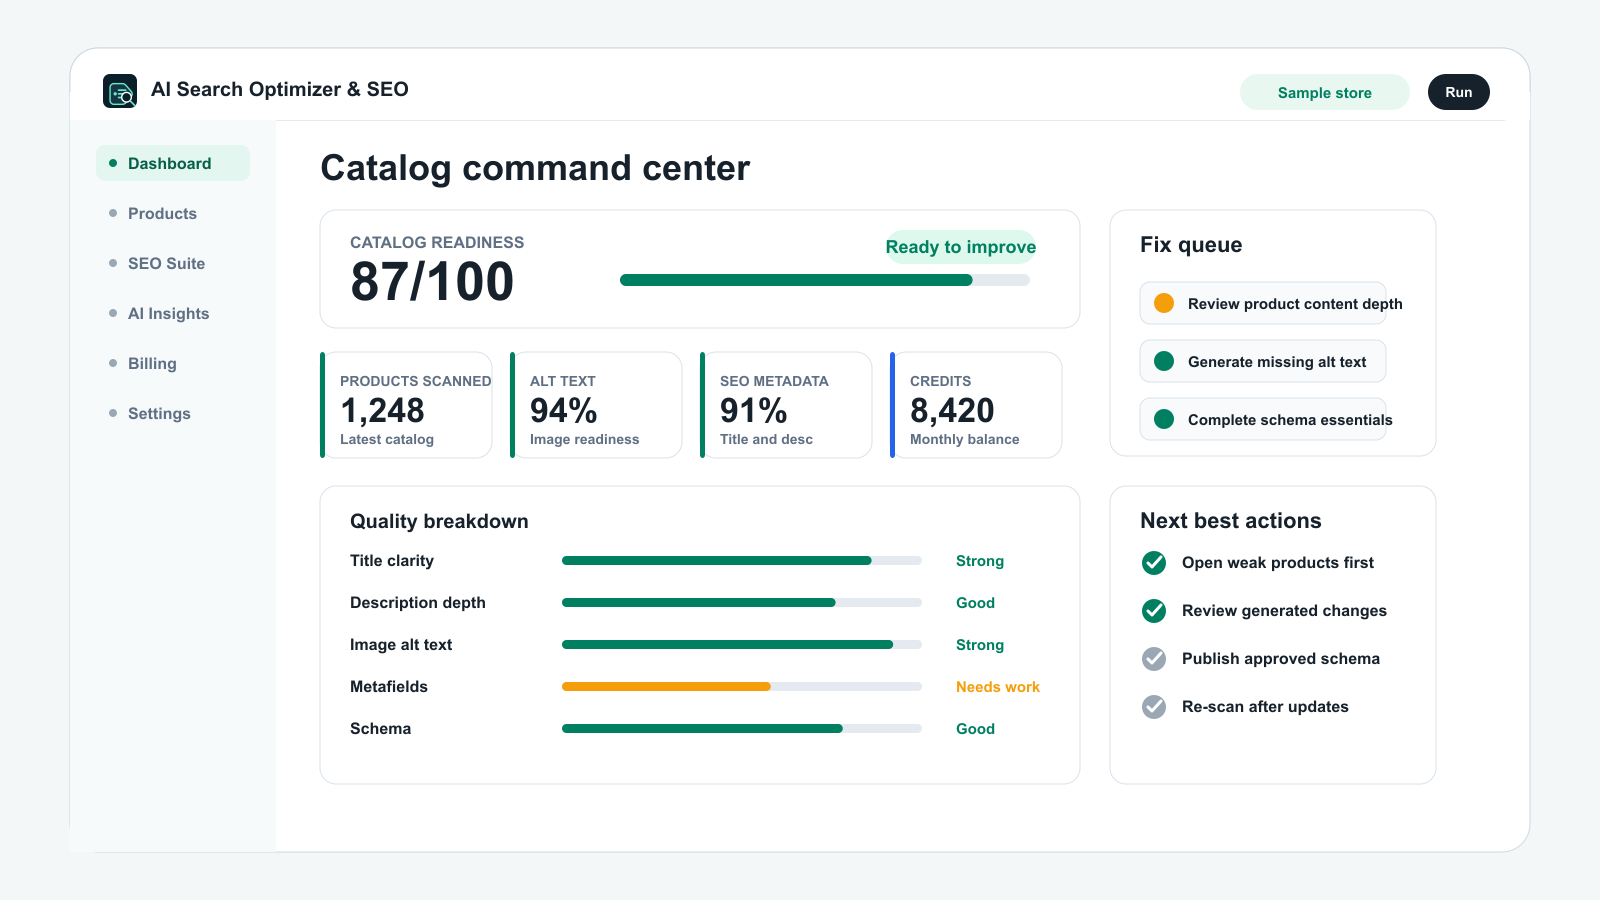Screen dimensions: 1600x900
Task: Click the Description depth progress bar
Action: coord(742,603)
